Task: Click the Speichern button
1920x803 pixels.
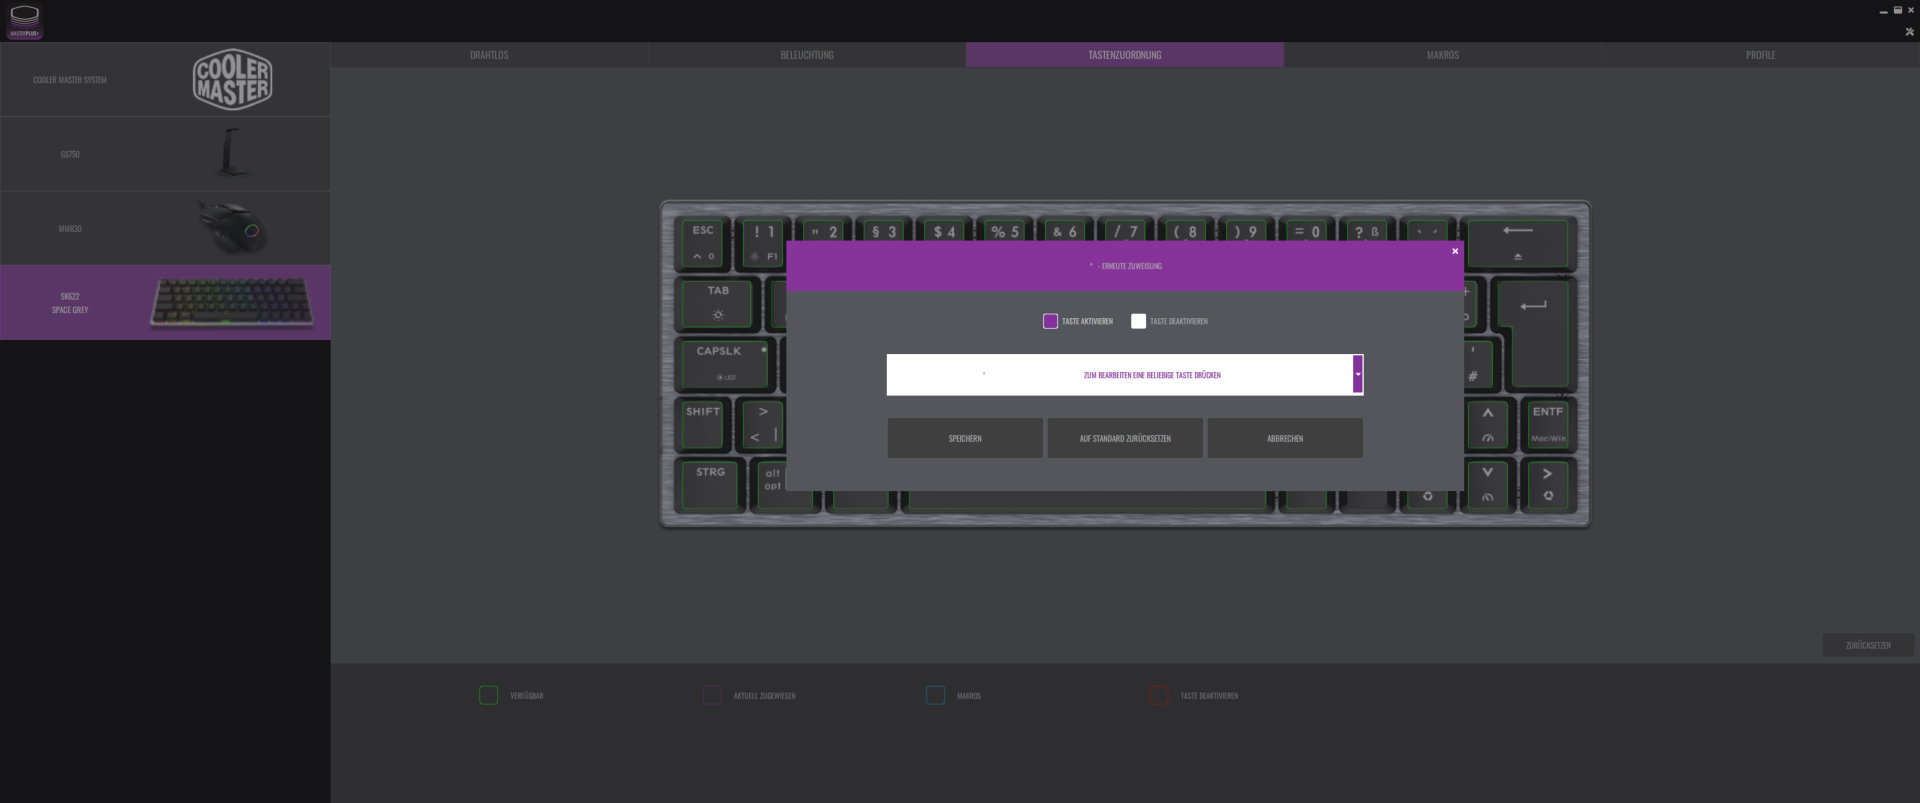Action: (x=965, y=438)
